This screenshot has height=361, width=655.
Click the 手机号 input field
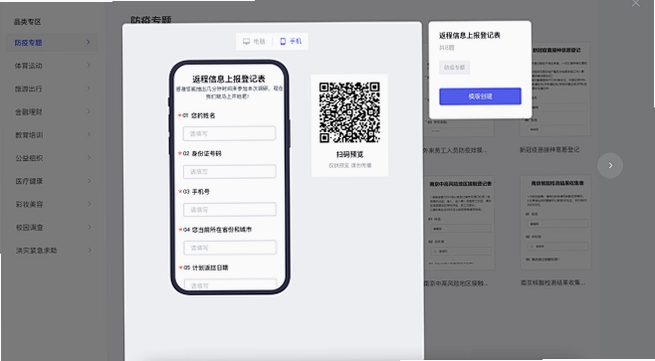tap(230, 209)
